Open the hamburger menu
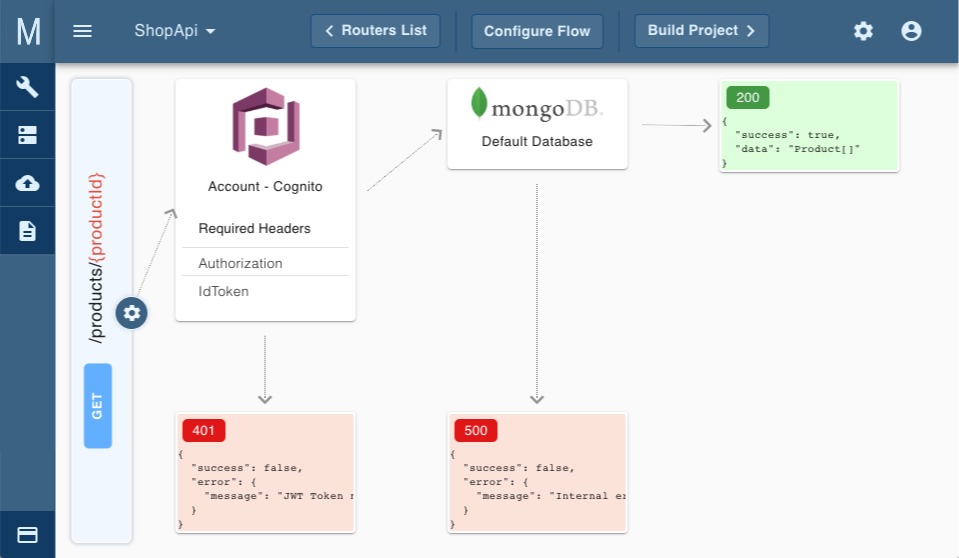This screenshot has width=959, height=558. pyautogui.click(x=83, y=31)
